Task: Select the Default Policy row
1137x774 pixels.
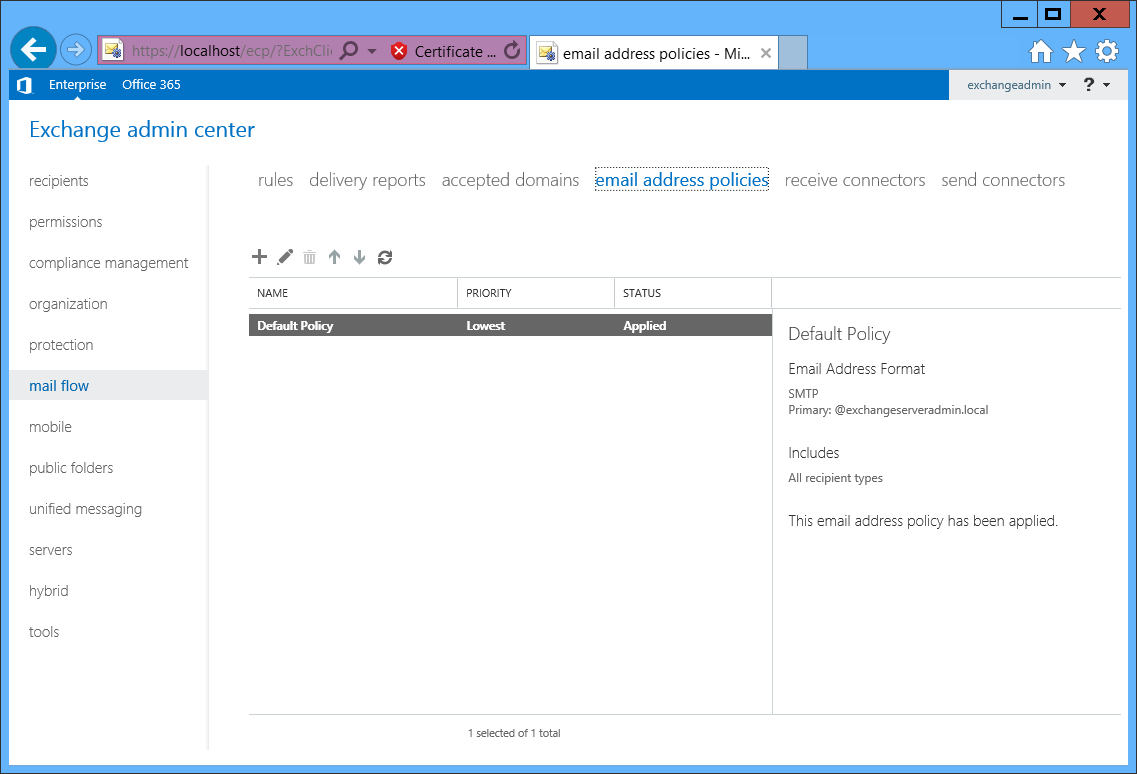Action: click(510, 326)
